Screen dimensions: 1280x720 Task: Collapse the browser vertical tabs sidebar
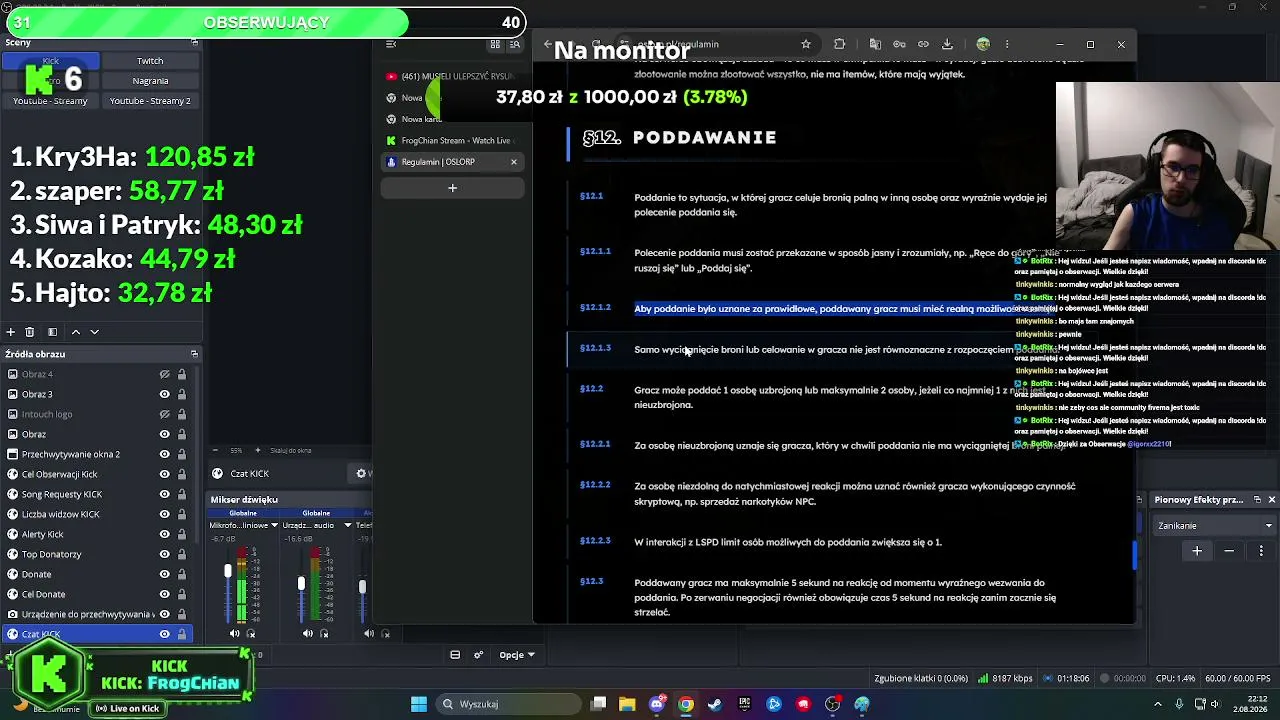tap(391, 44)
